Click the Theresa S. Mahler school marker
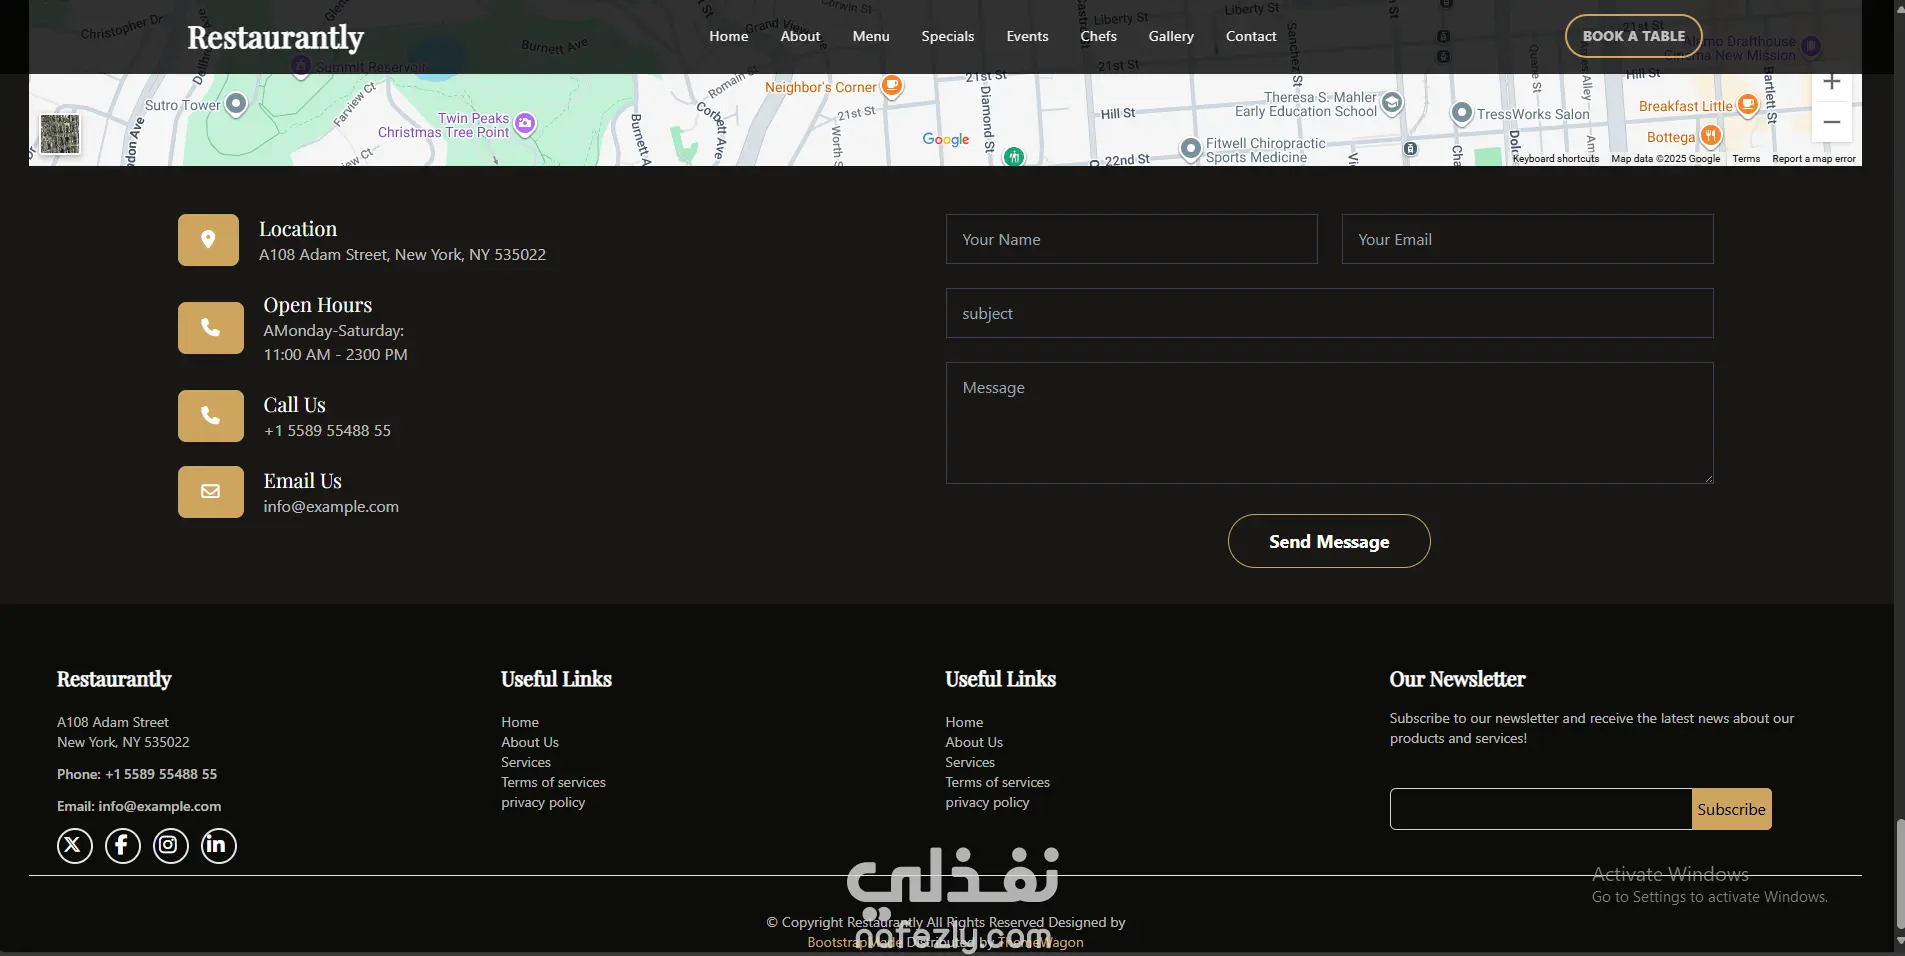This screenshot has height=956, width=1905. (x=1391, y=103)
